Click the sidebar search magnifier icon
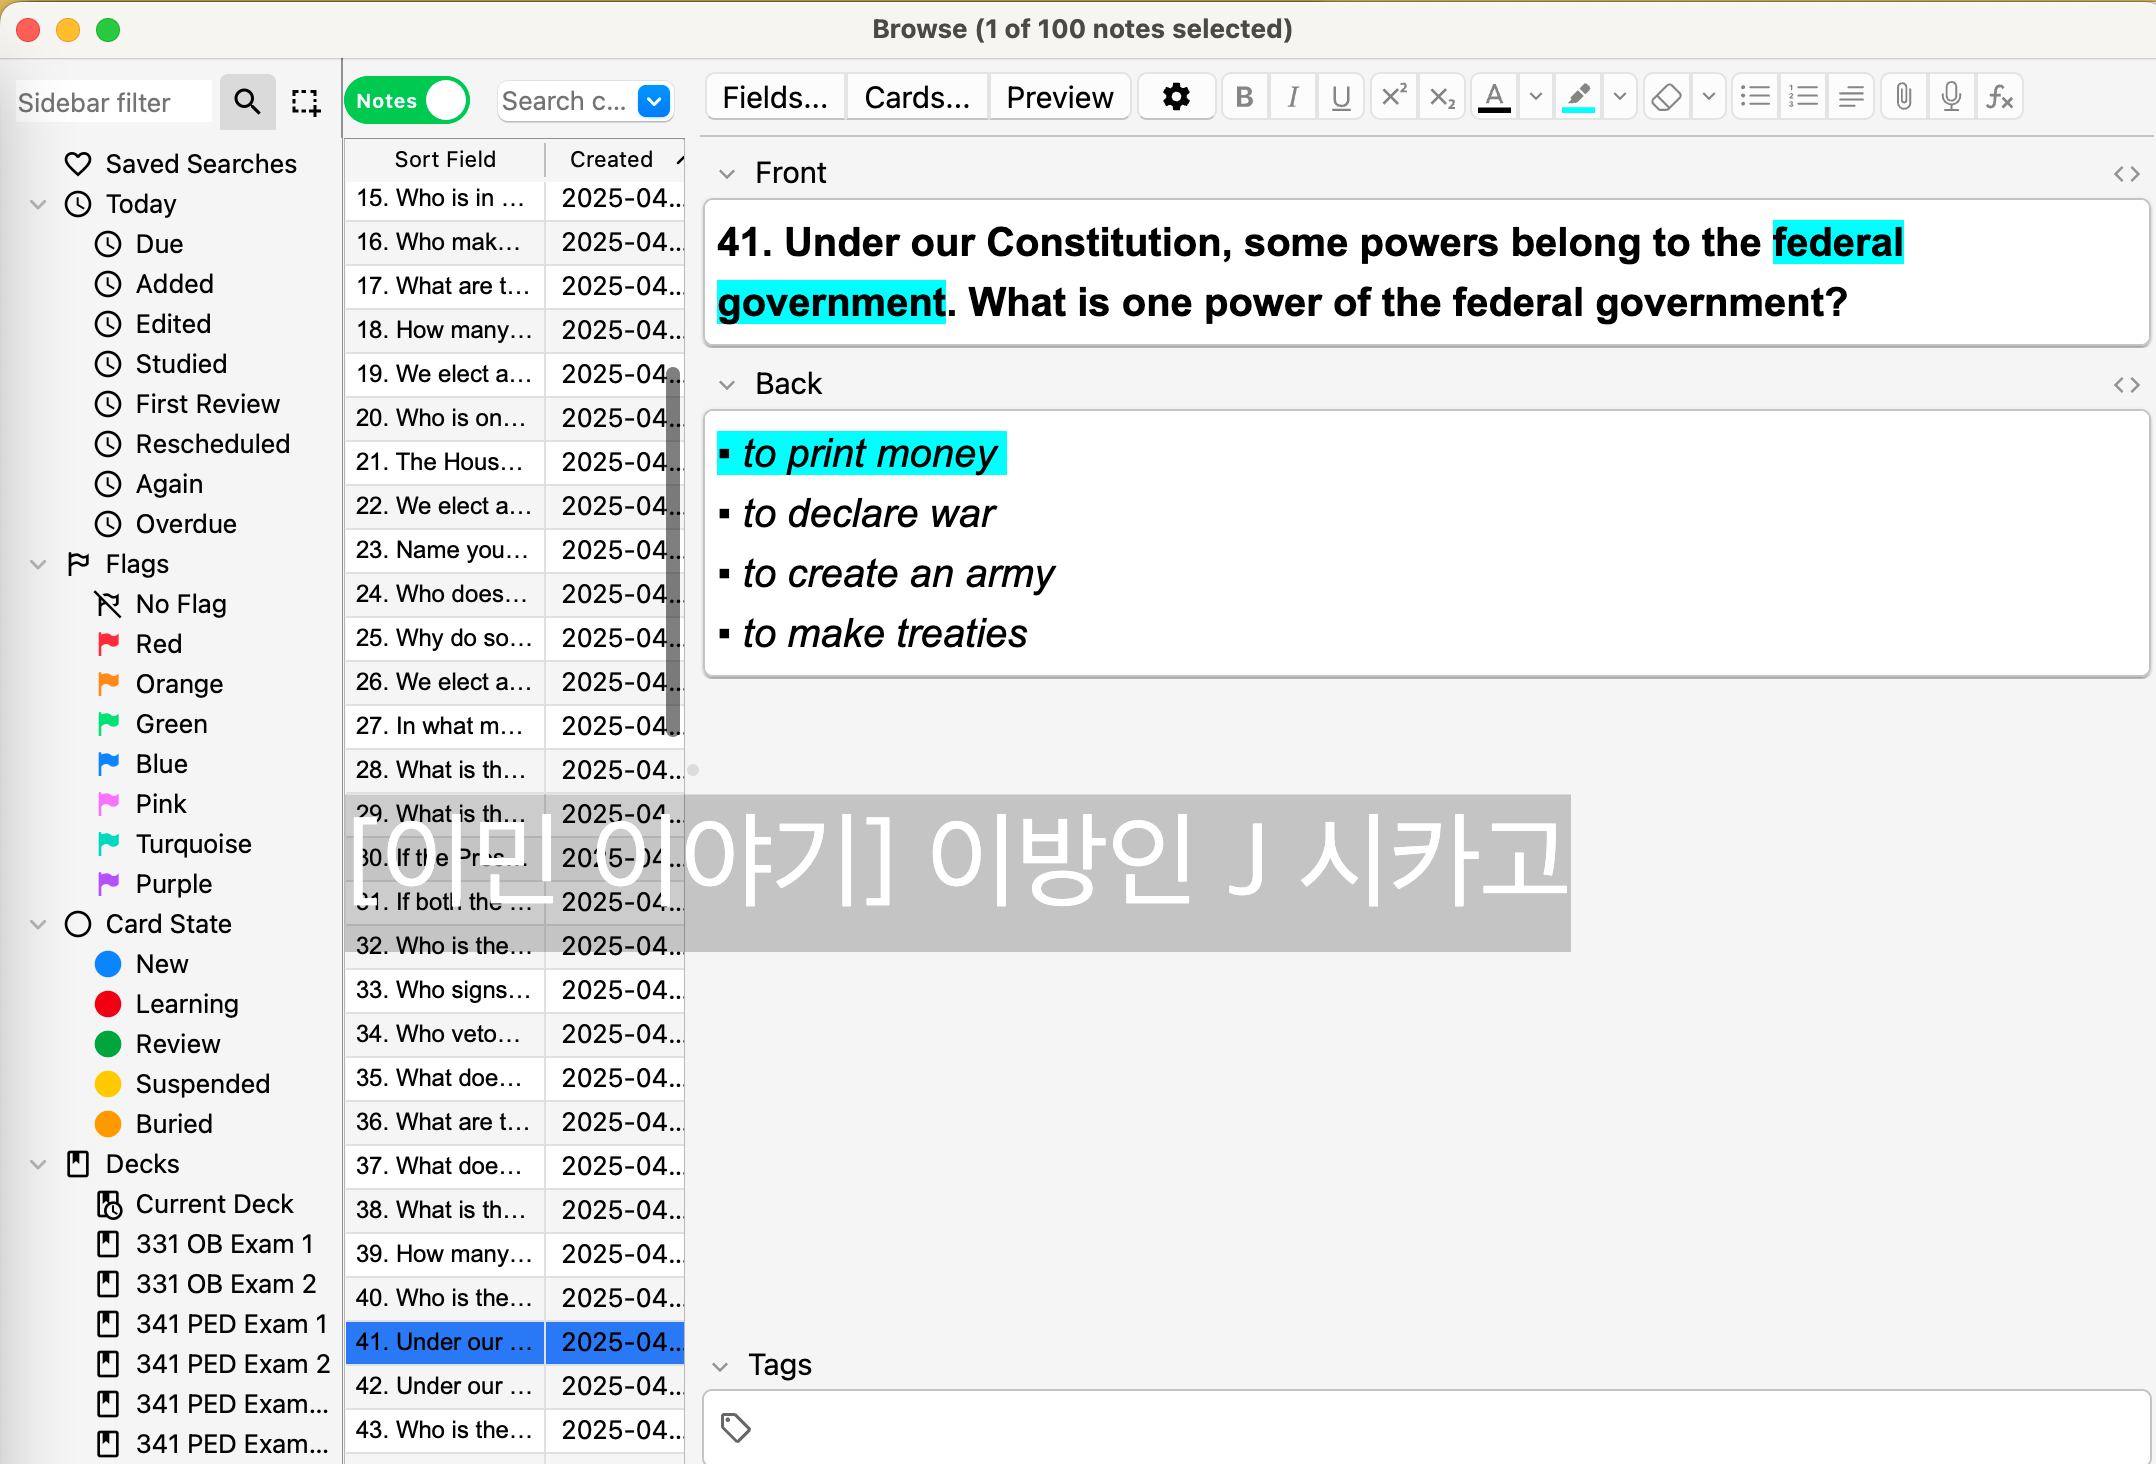This screenshot has width=2156, height=1464. click(x=247, y=101)
